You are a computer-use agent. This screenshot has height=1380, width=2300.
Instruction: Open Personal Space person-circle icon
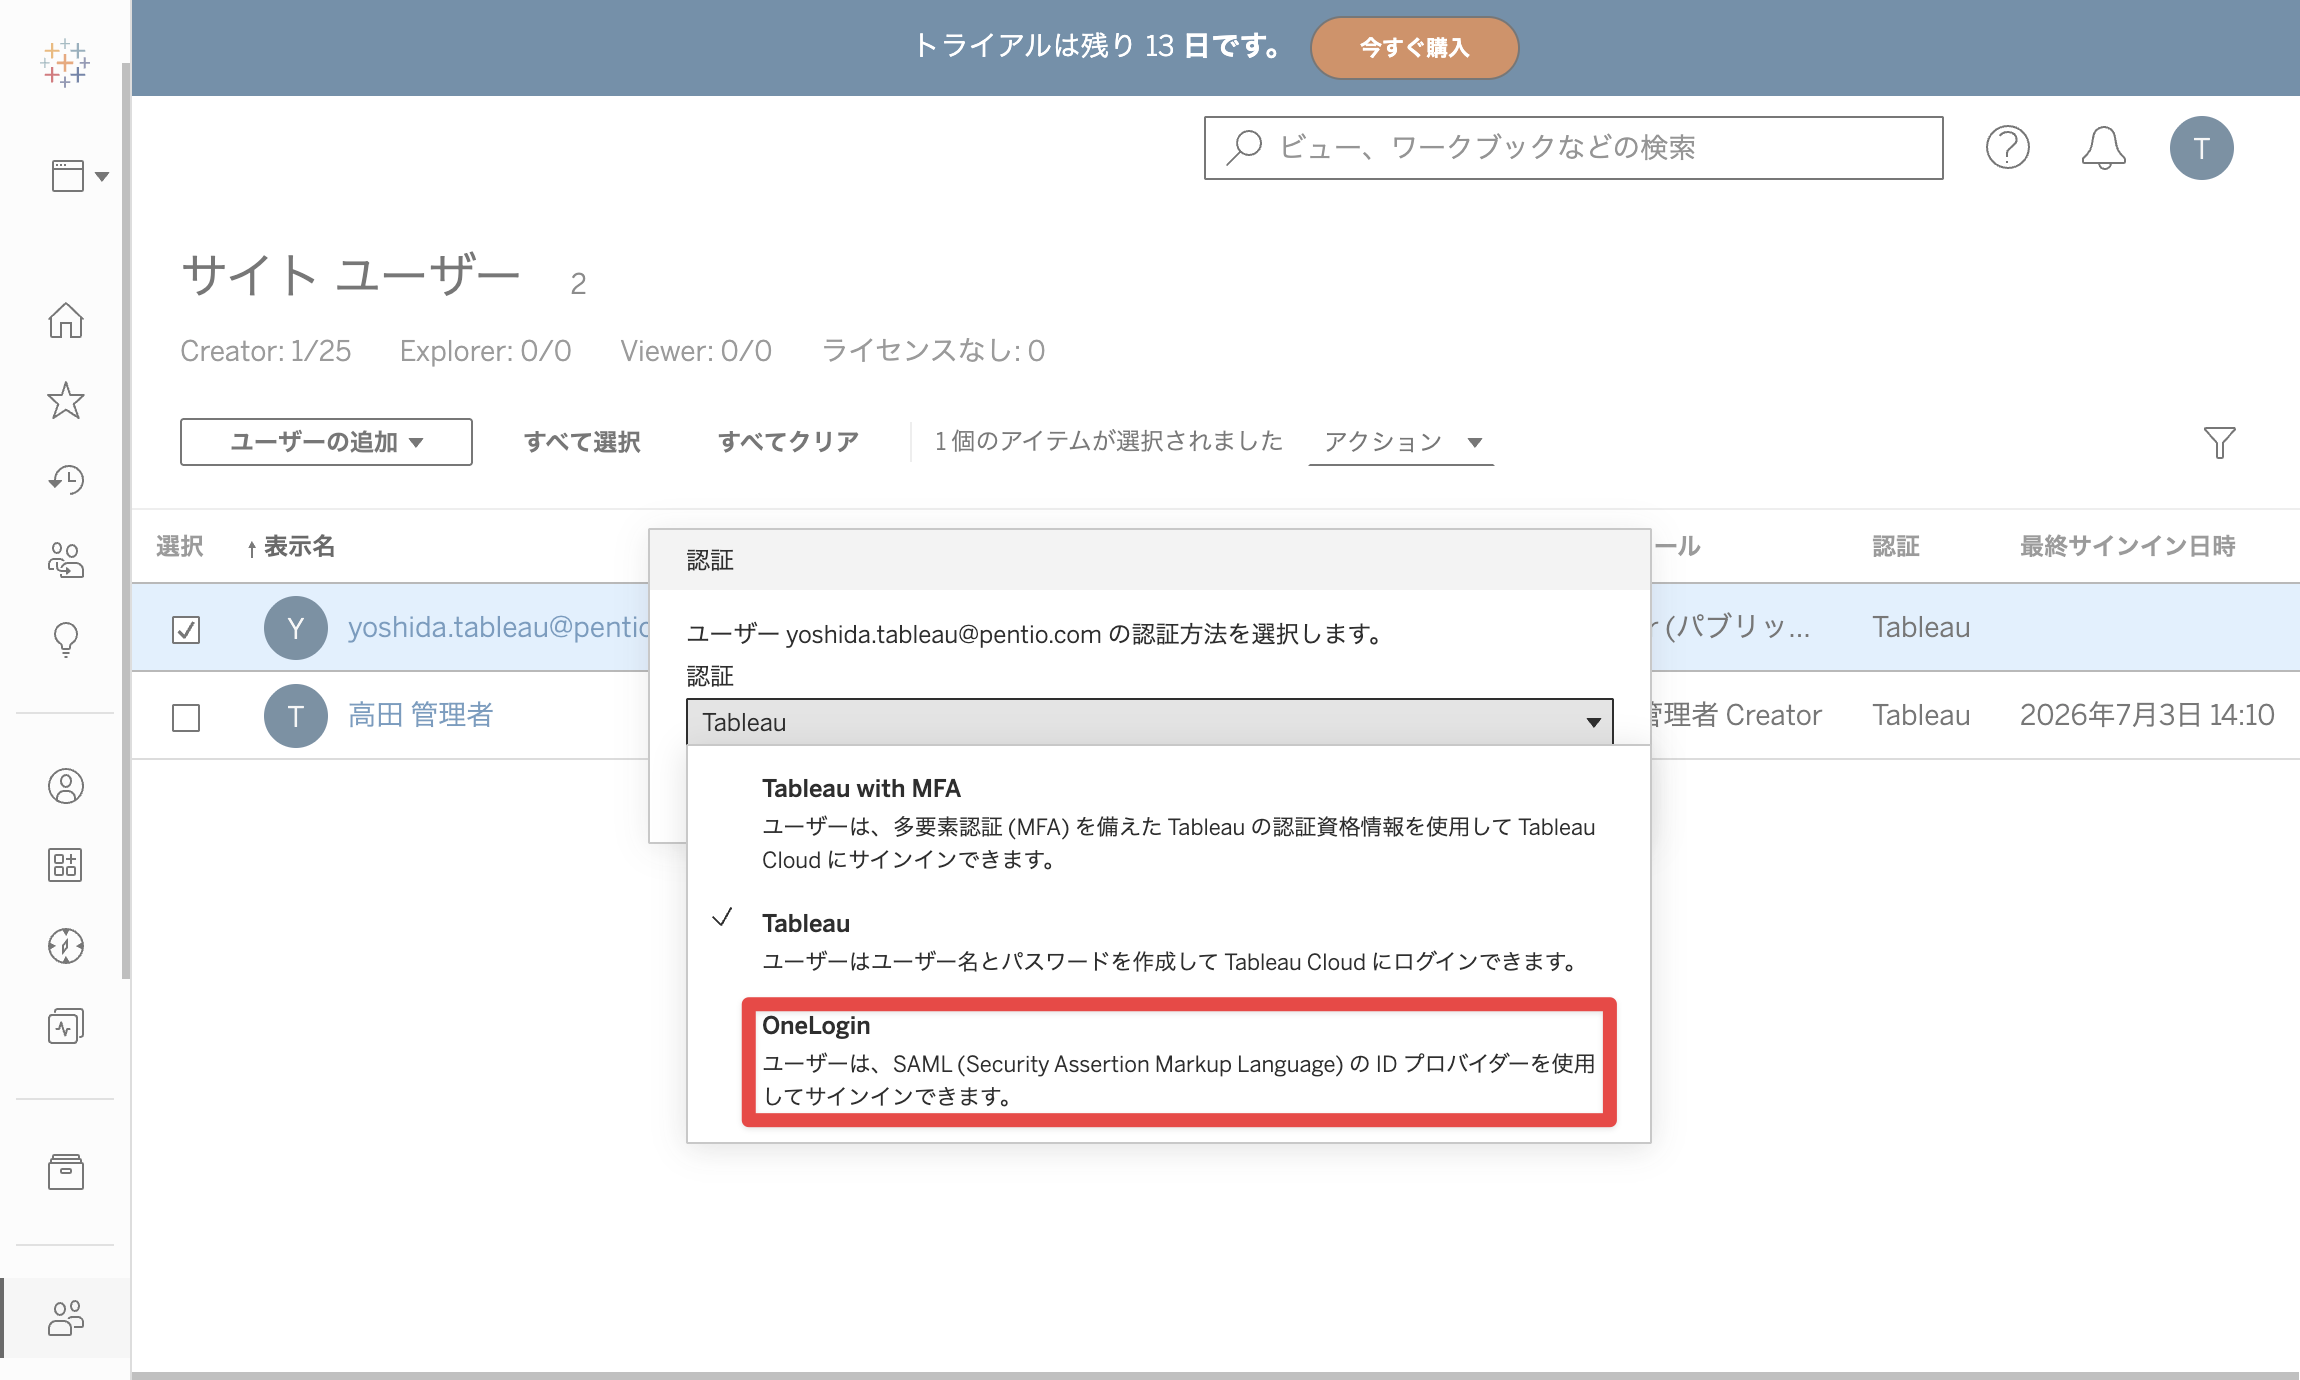click(x=66, y=786)
